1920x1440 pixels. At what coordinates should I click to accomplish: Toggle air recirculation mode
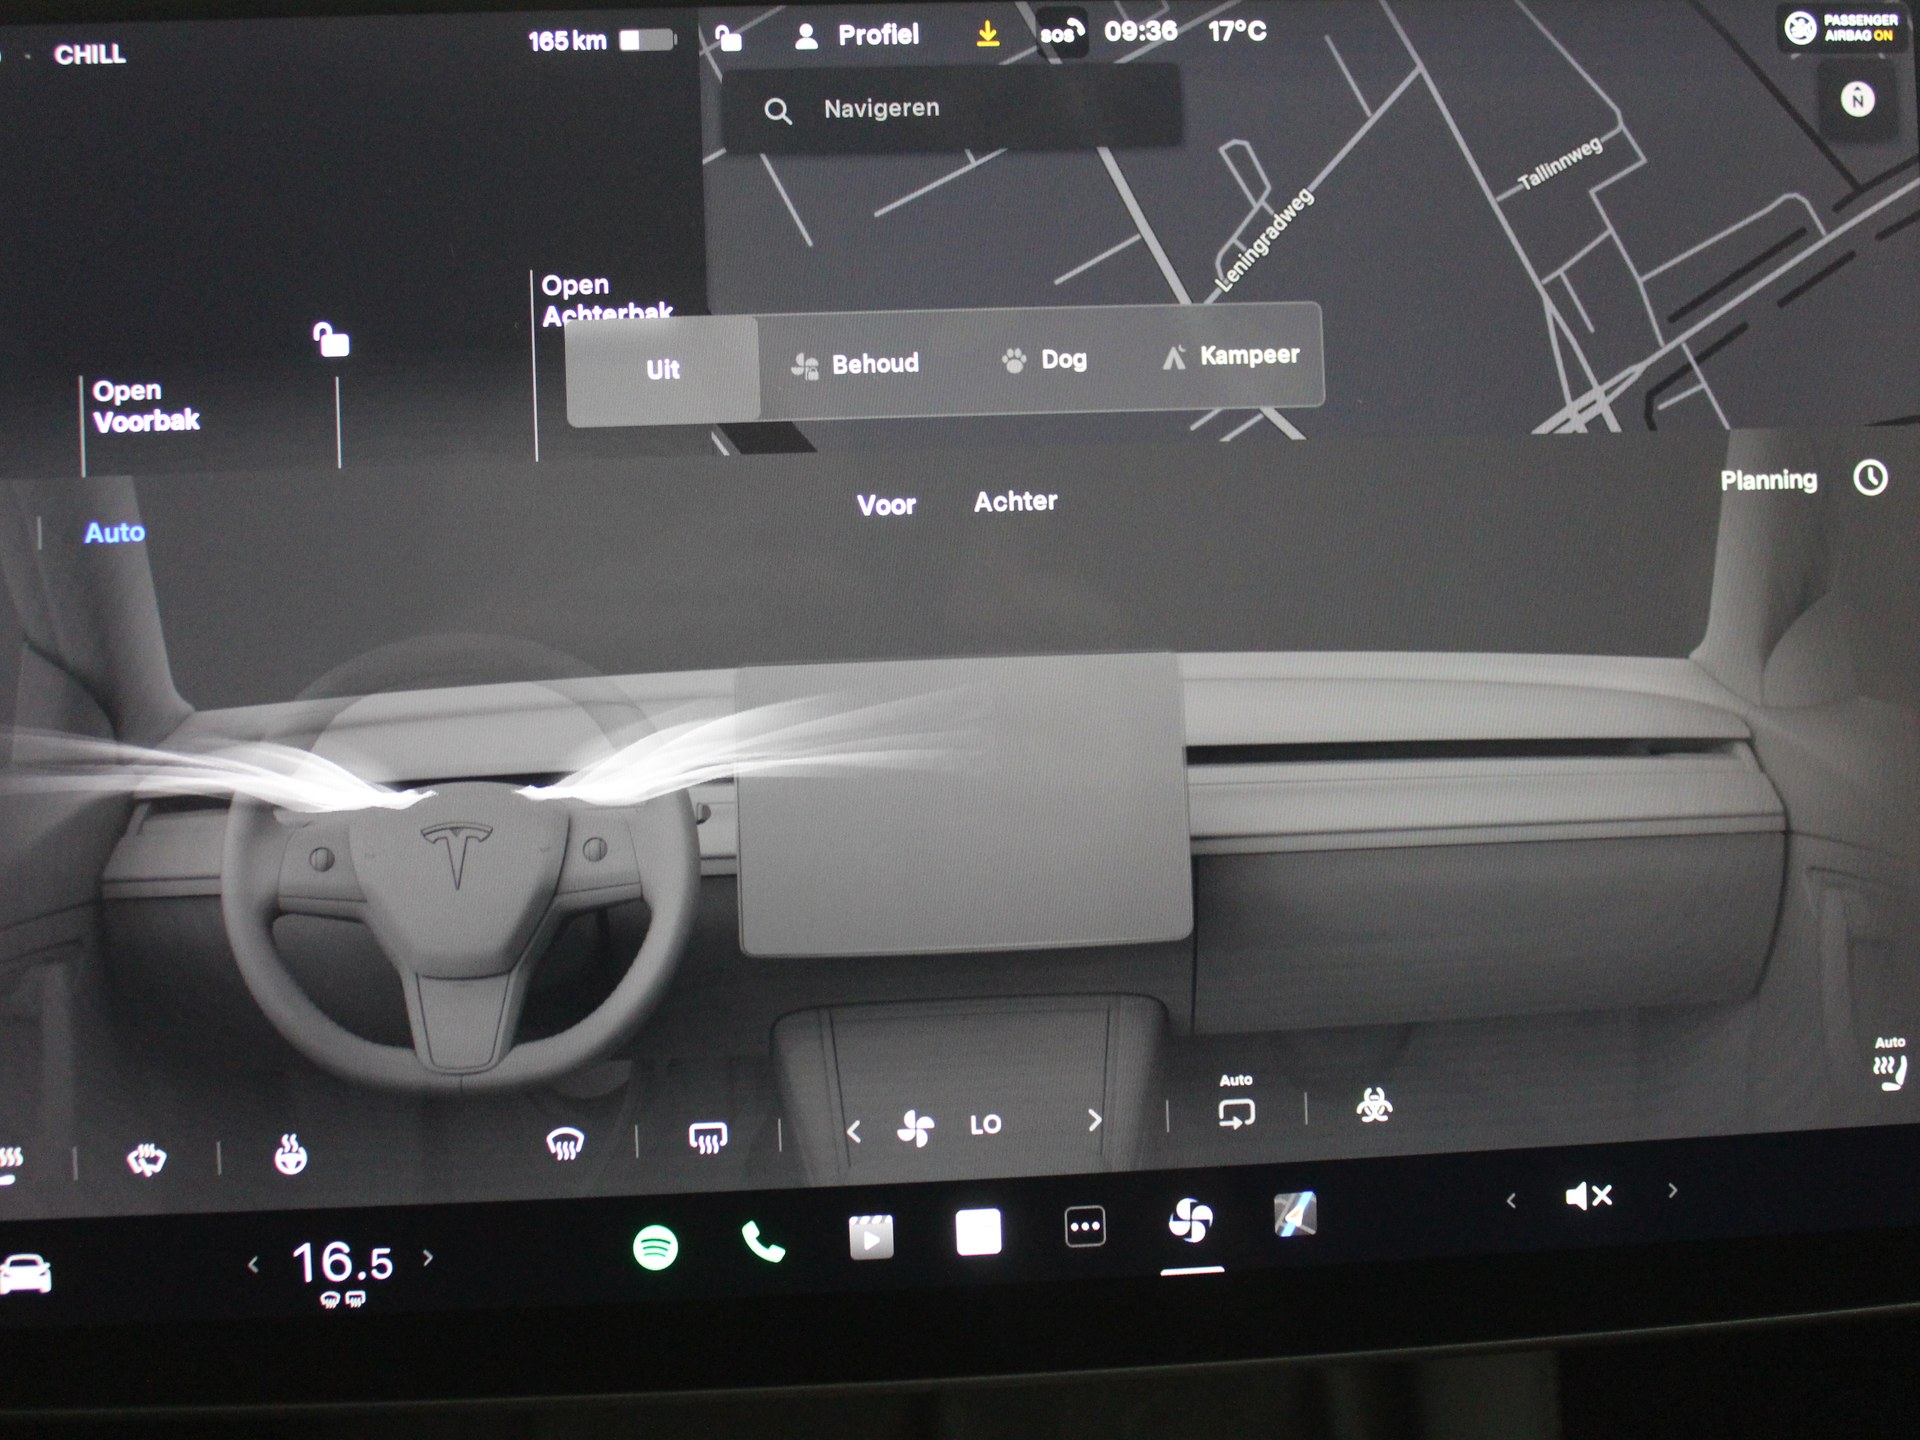click(1236, 1112)
